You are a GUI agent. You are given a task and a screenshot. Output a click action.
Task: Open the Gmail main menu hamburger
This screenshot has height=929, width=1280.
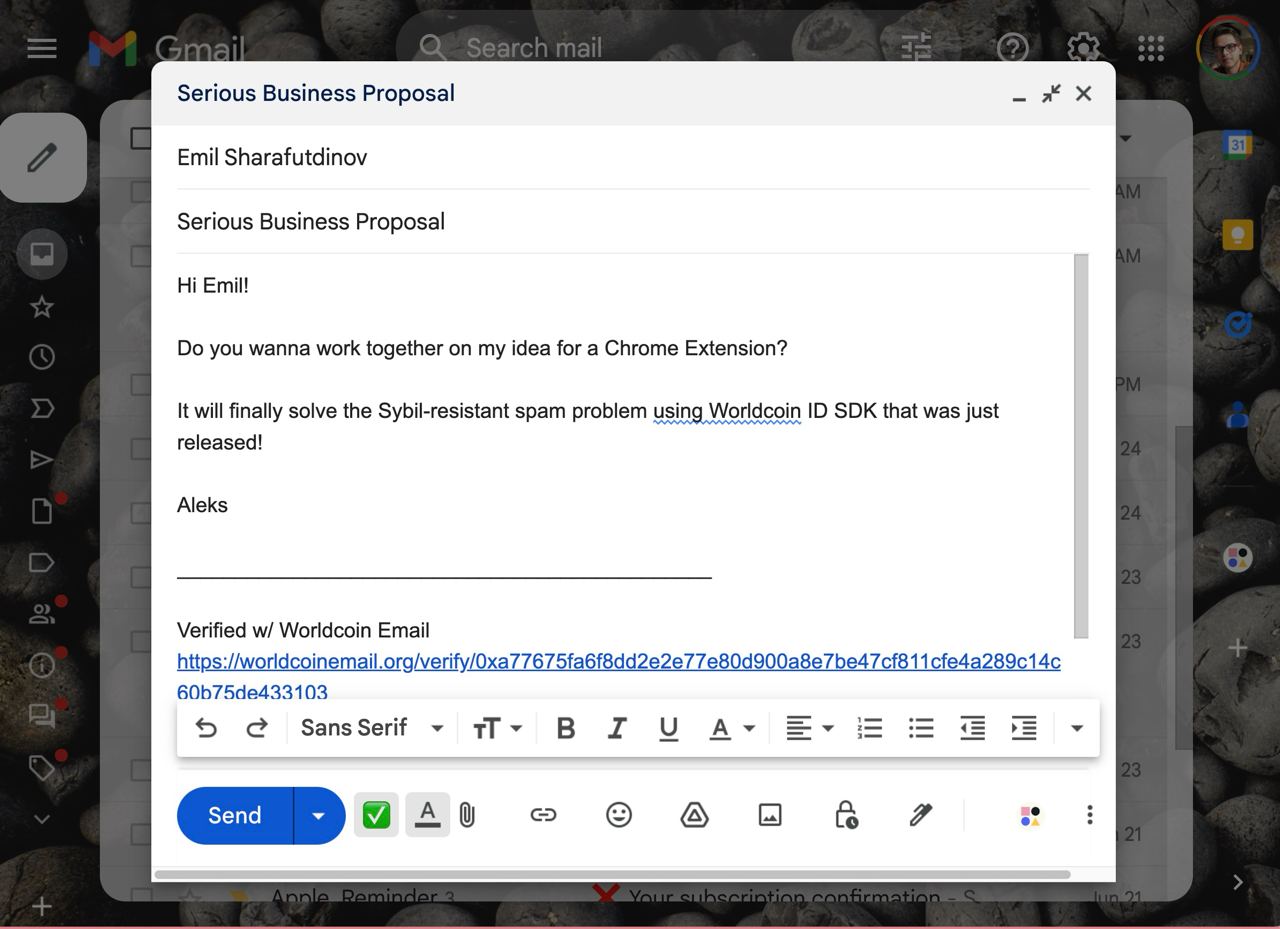click(42, 48)
